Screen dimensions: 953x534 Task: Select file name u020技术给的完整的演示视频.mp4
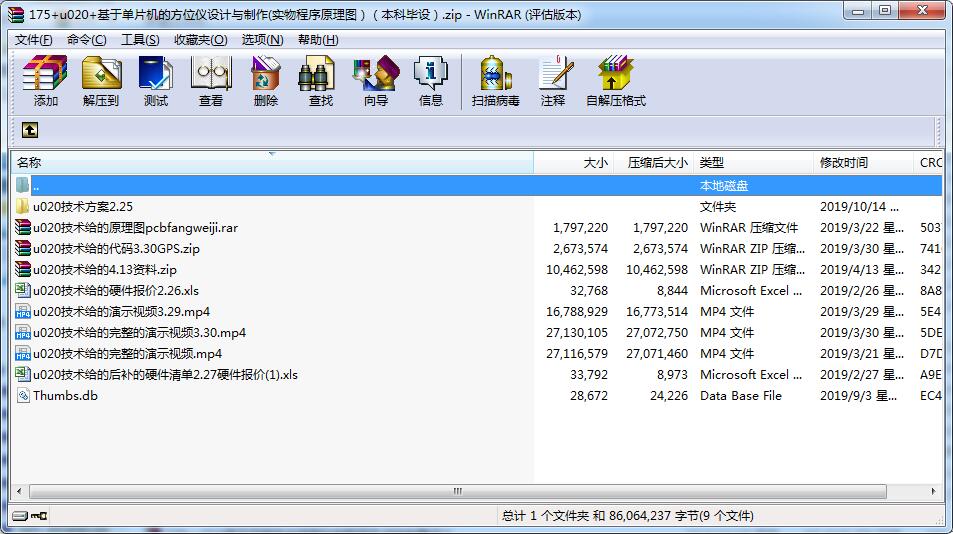(x=128, y=354)
